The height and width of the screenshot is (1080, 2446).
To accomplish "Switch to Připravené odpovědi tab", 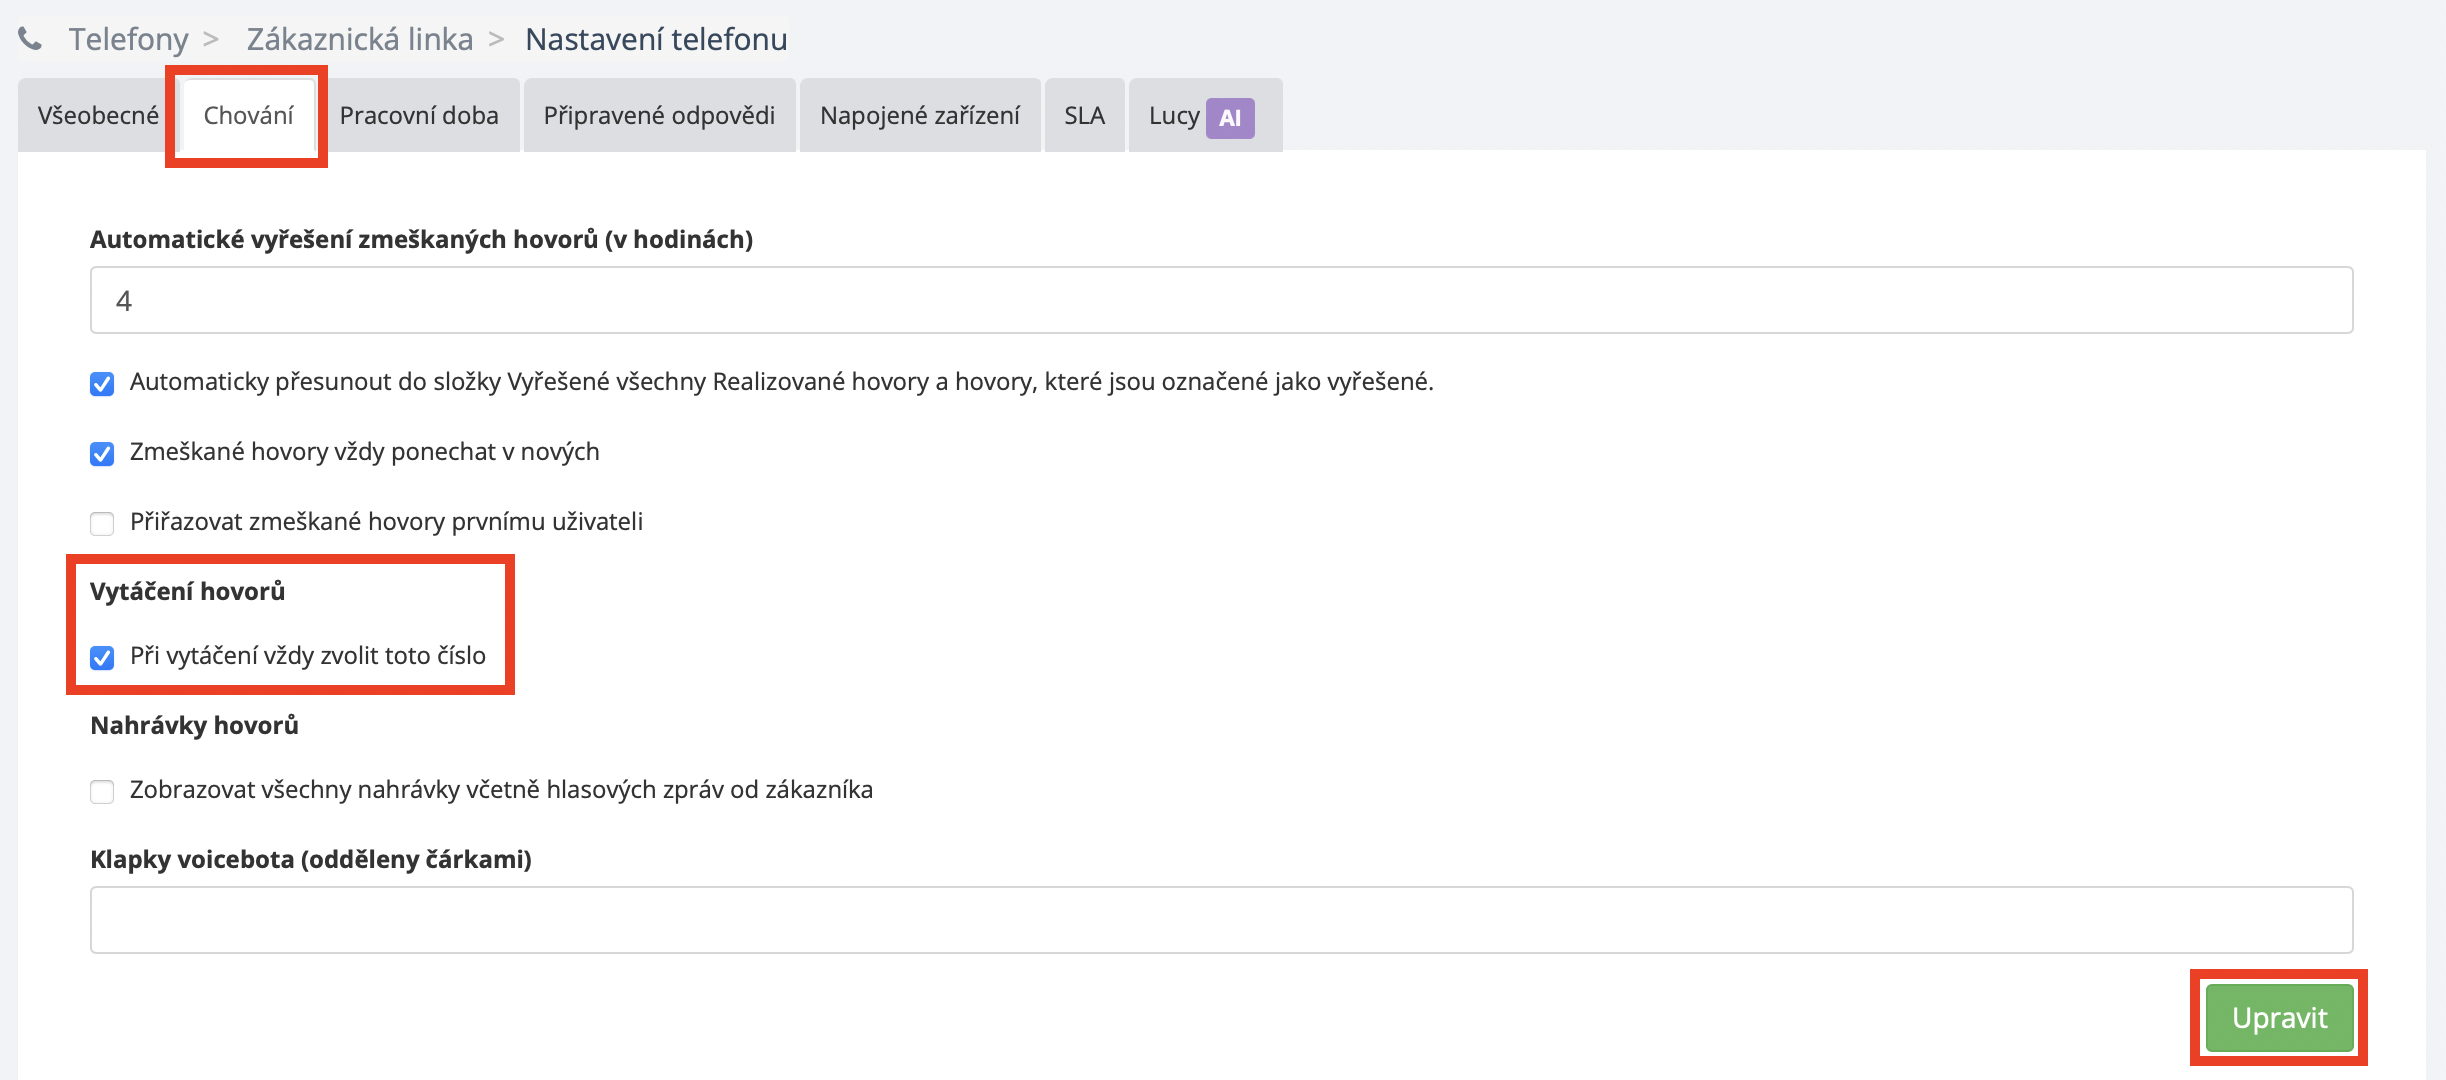I will 658,116.
